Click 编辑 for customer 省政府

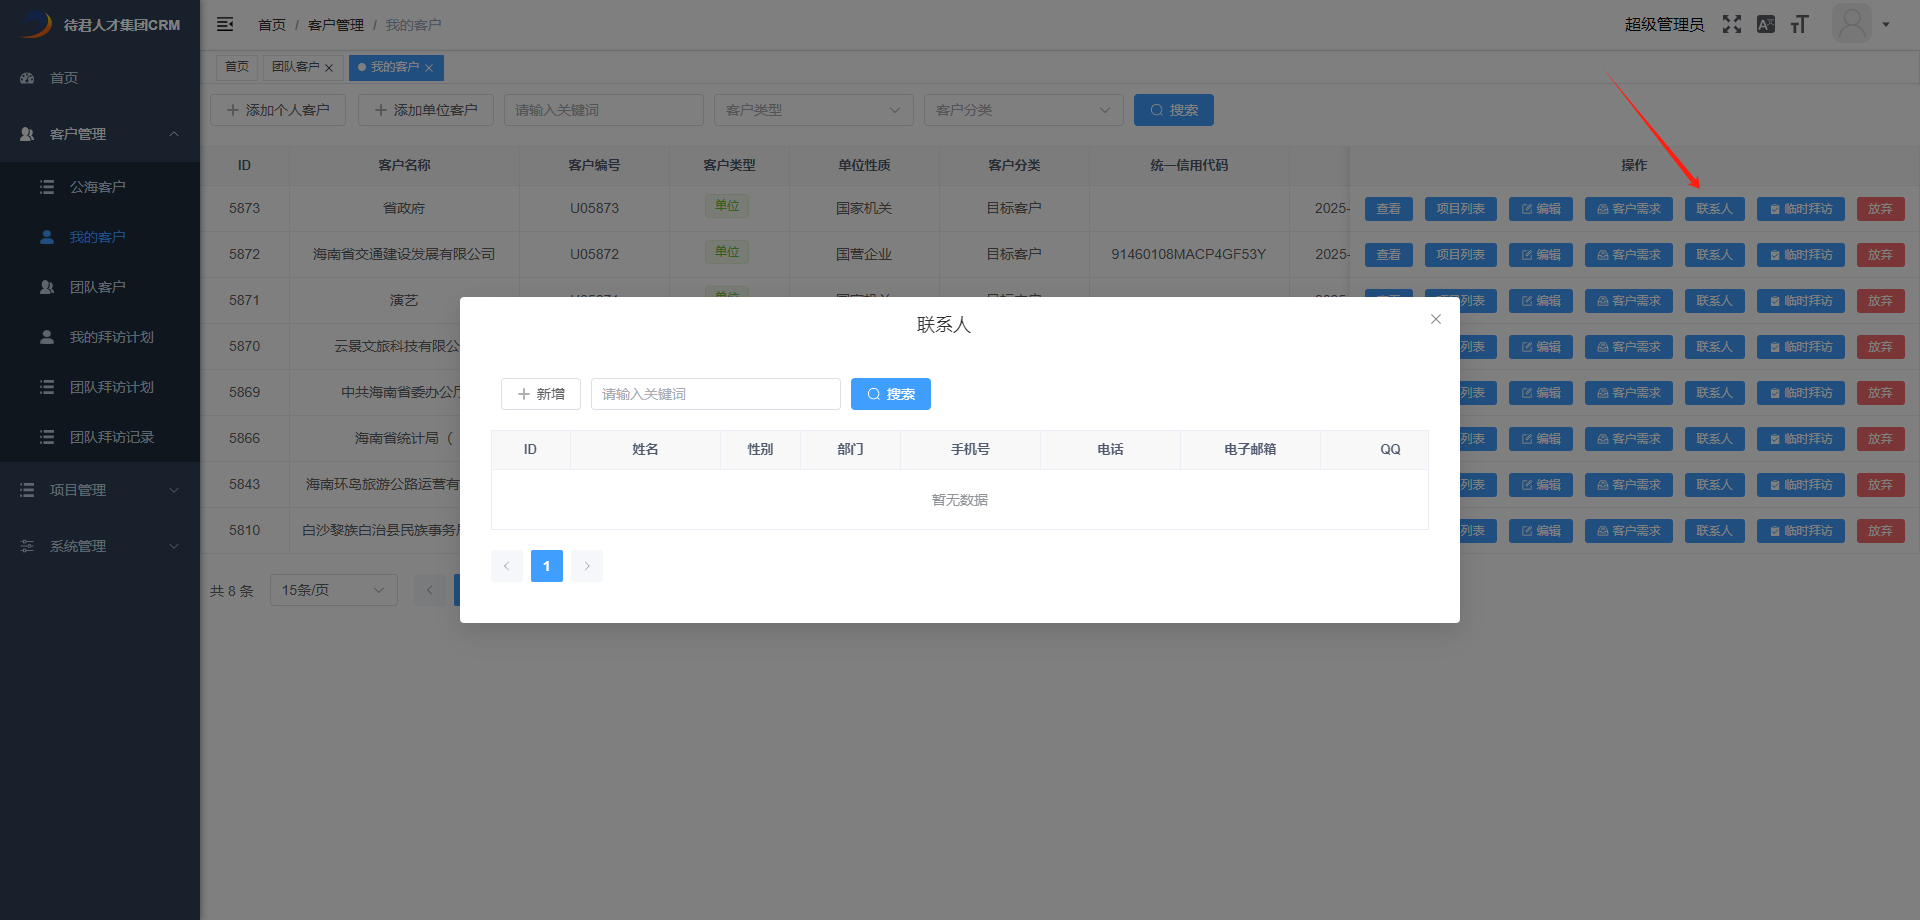tap(1541, 209)
